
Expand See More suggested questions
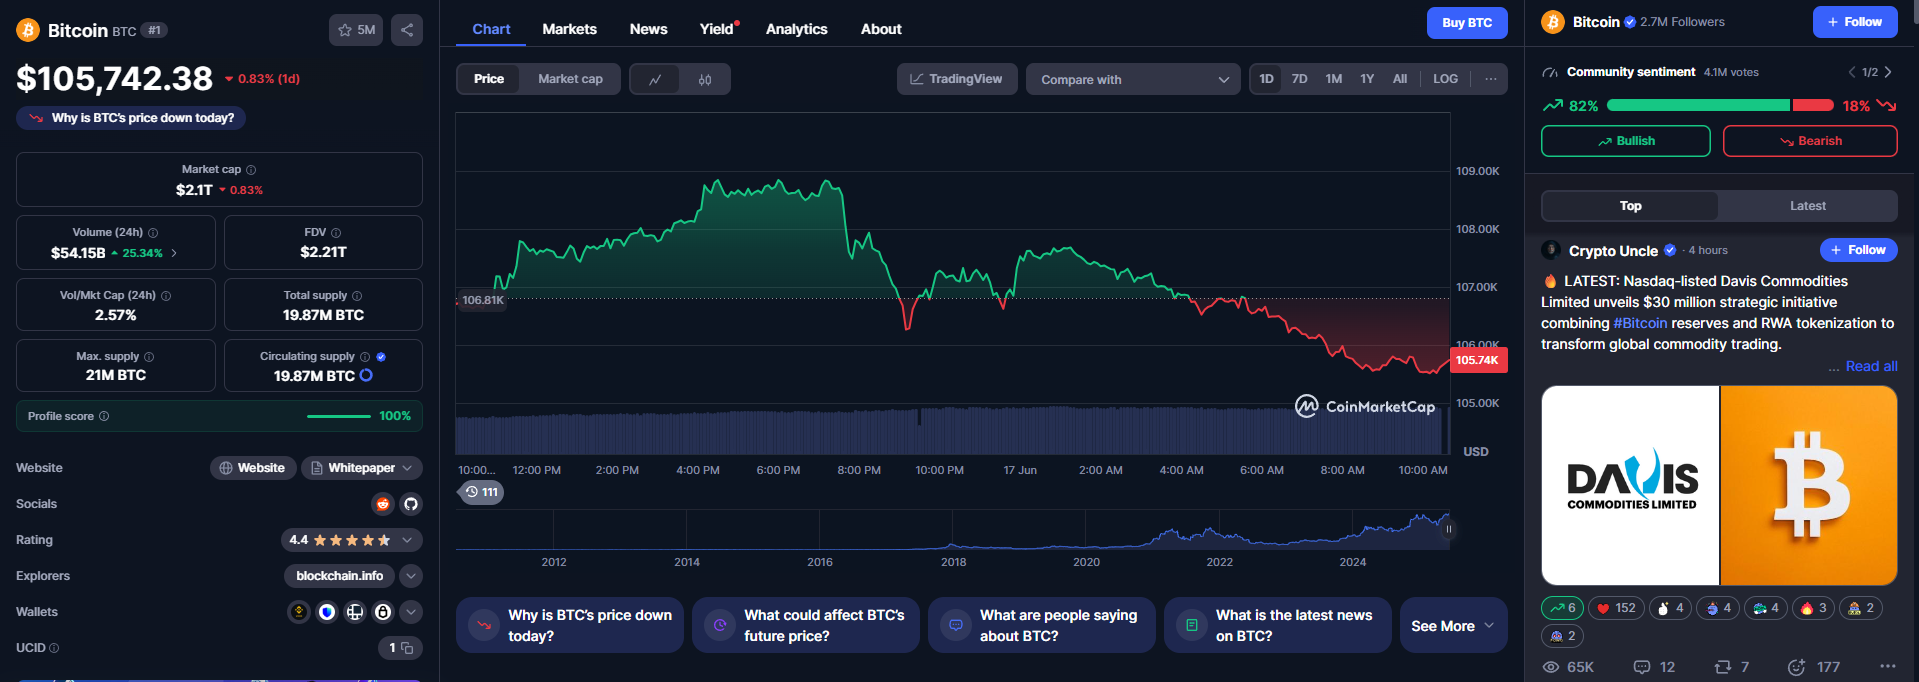pyautogui.click(x=1453, y=625)
